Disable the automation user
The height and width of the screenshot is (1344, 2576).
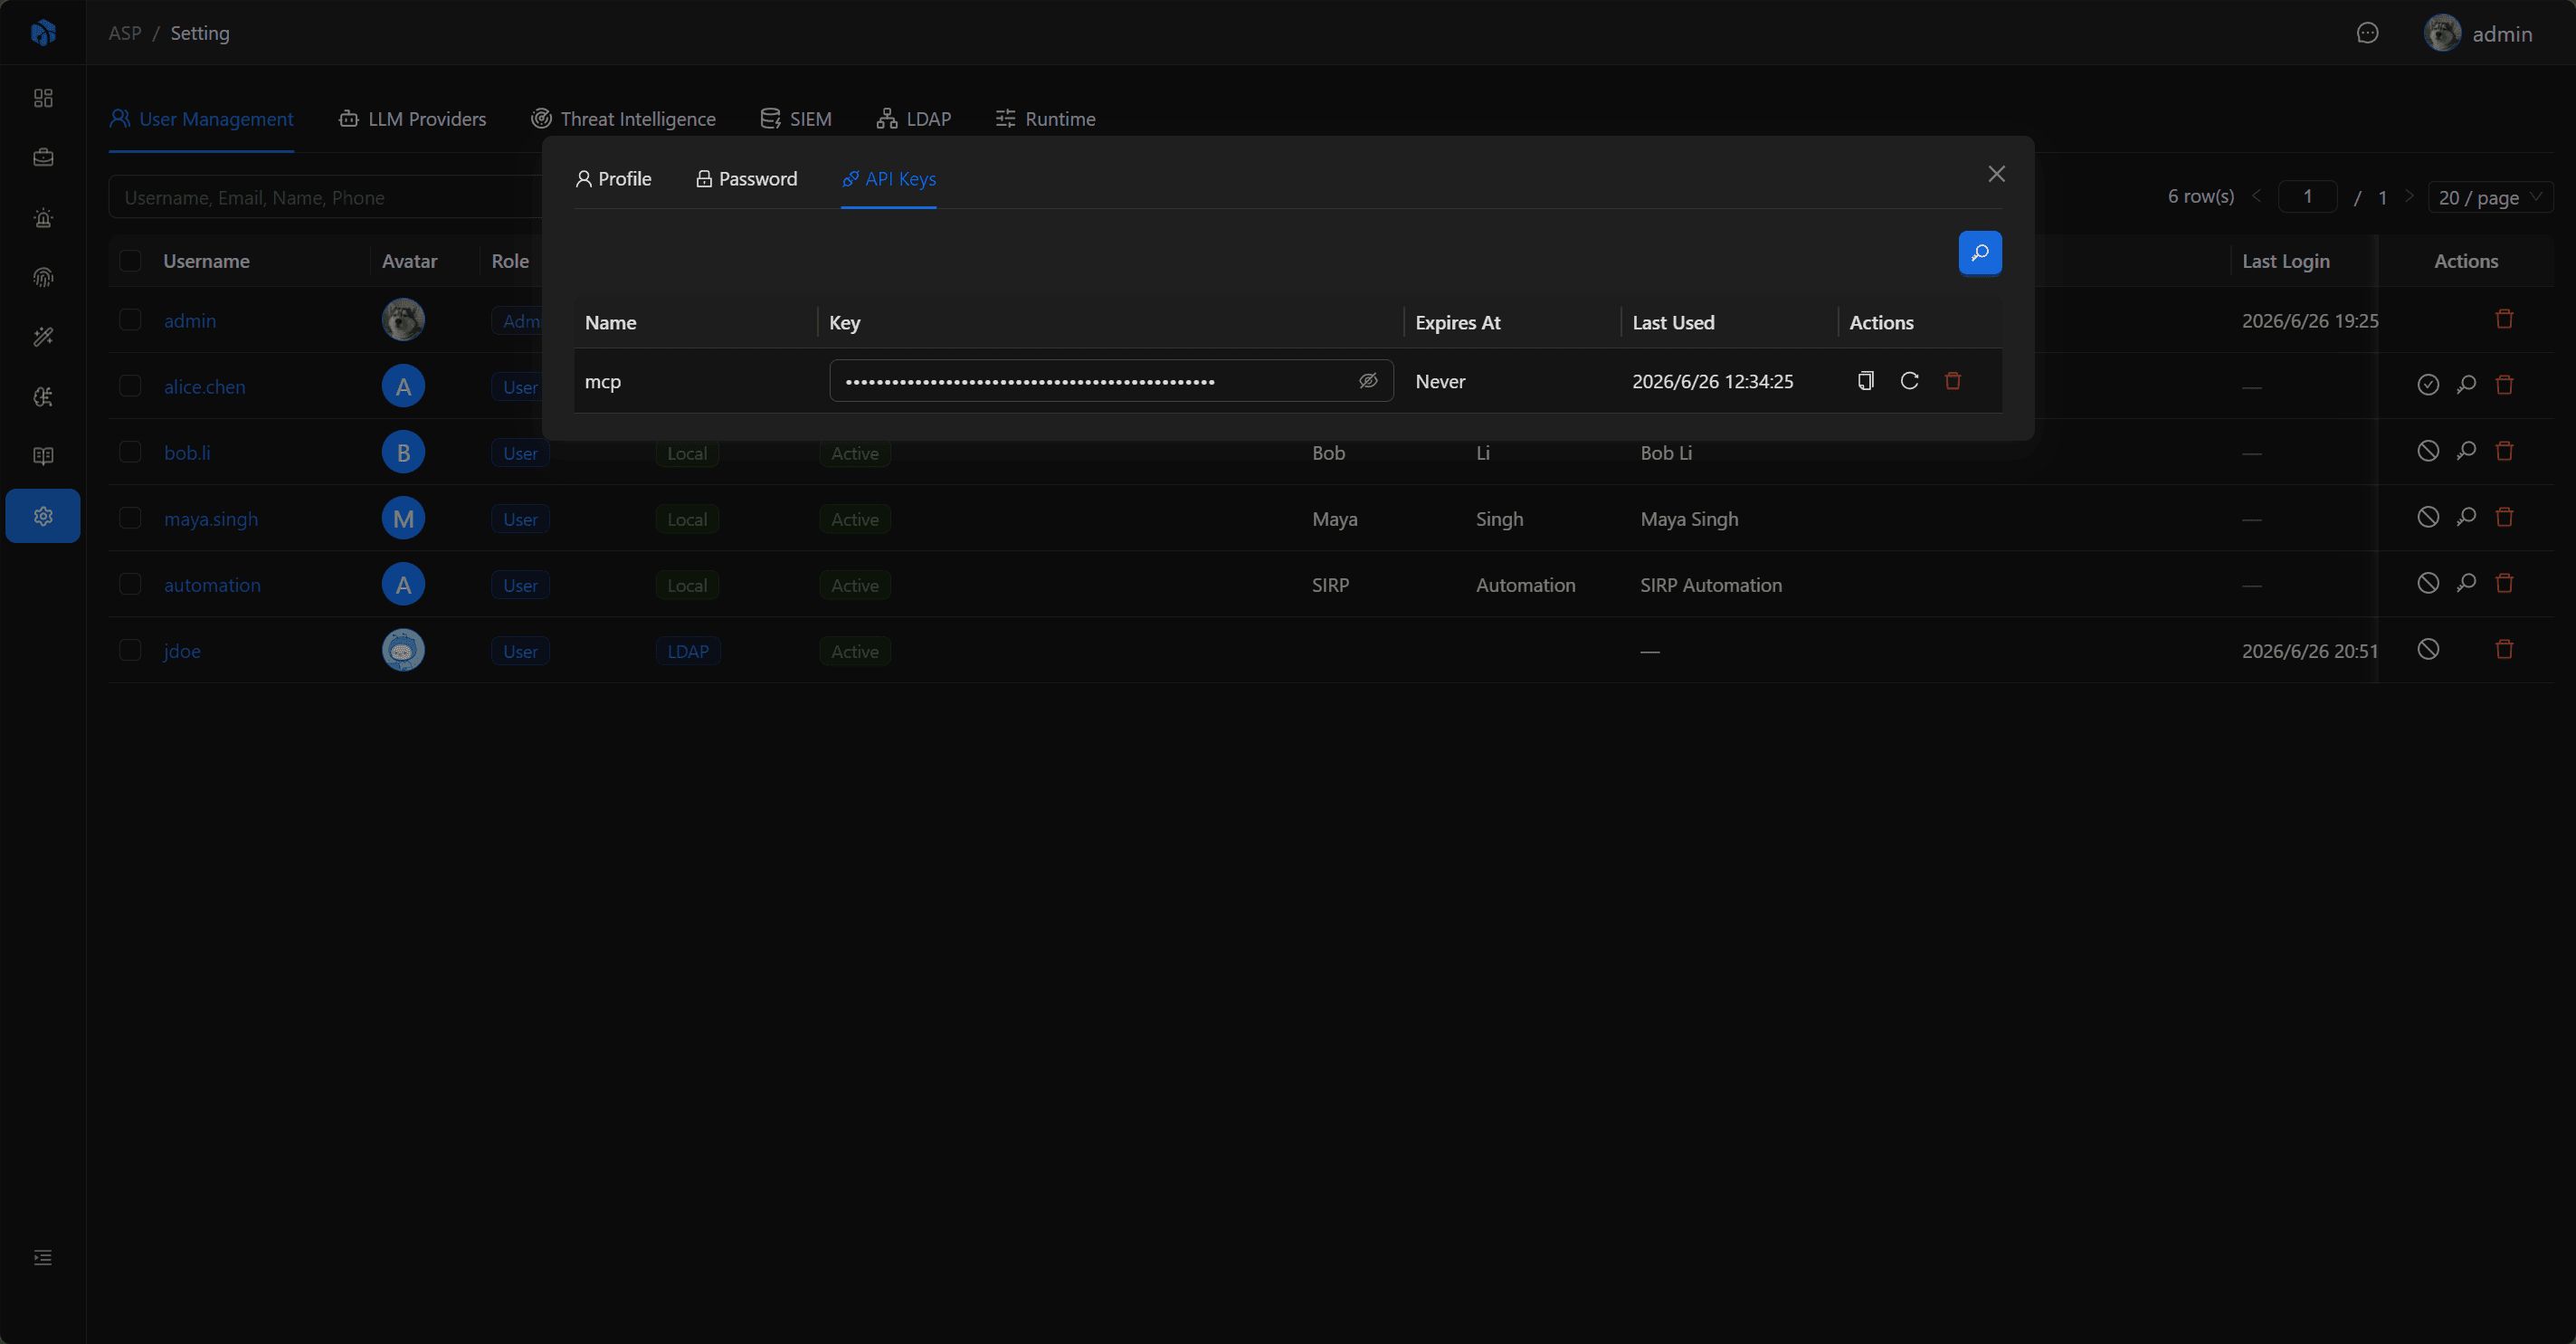pyautogui.click(x=2428, y=583)
